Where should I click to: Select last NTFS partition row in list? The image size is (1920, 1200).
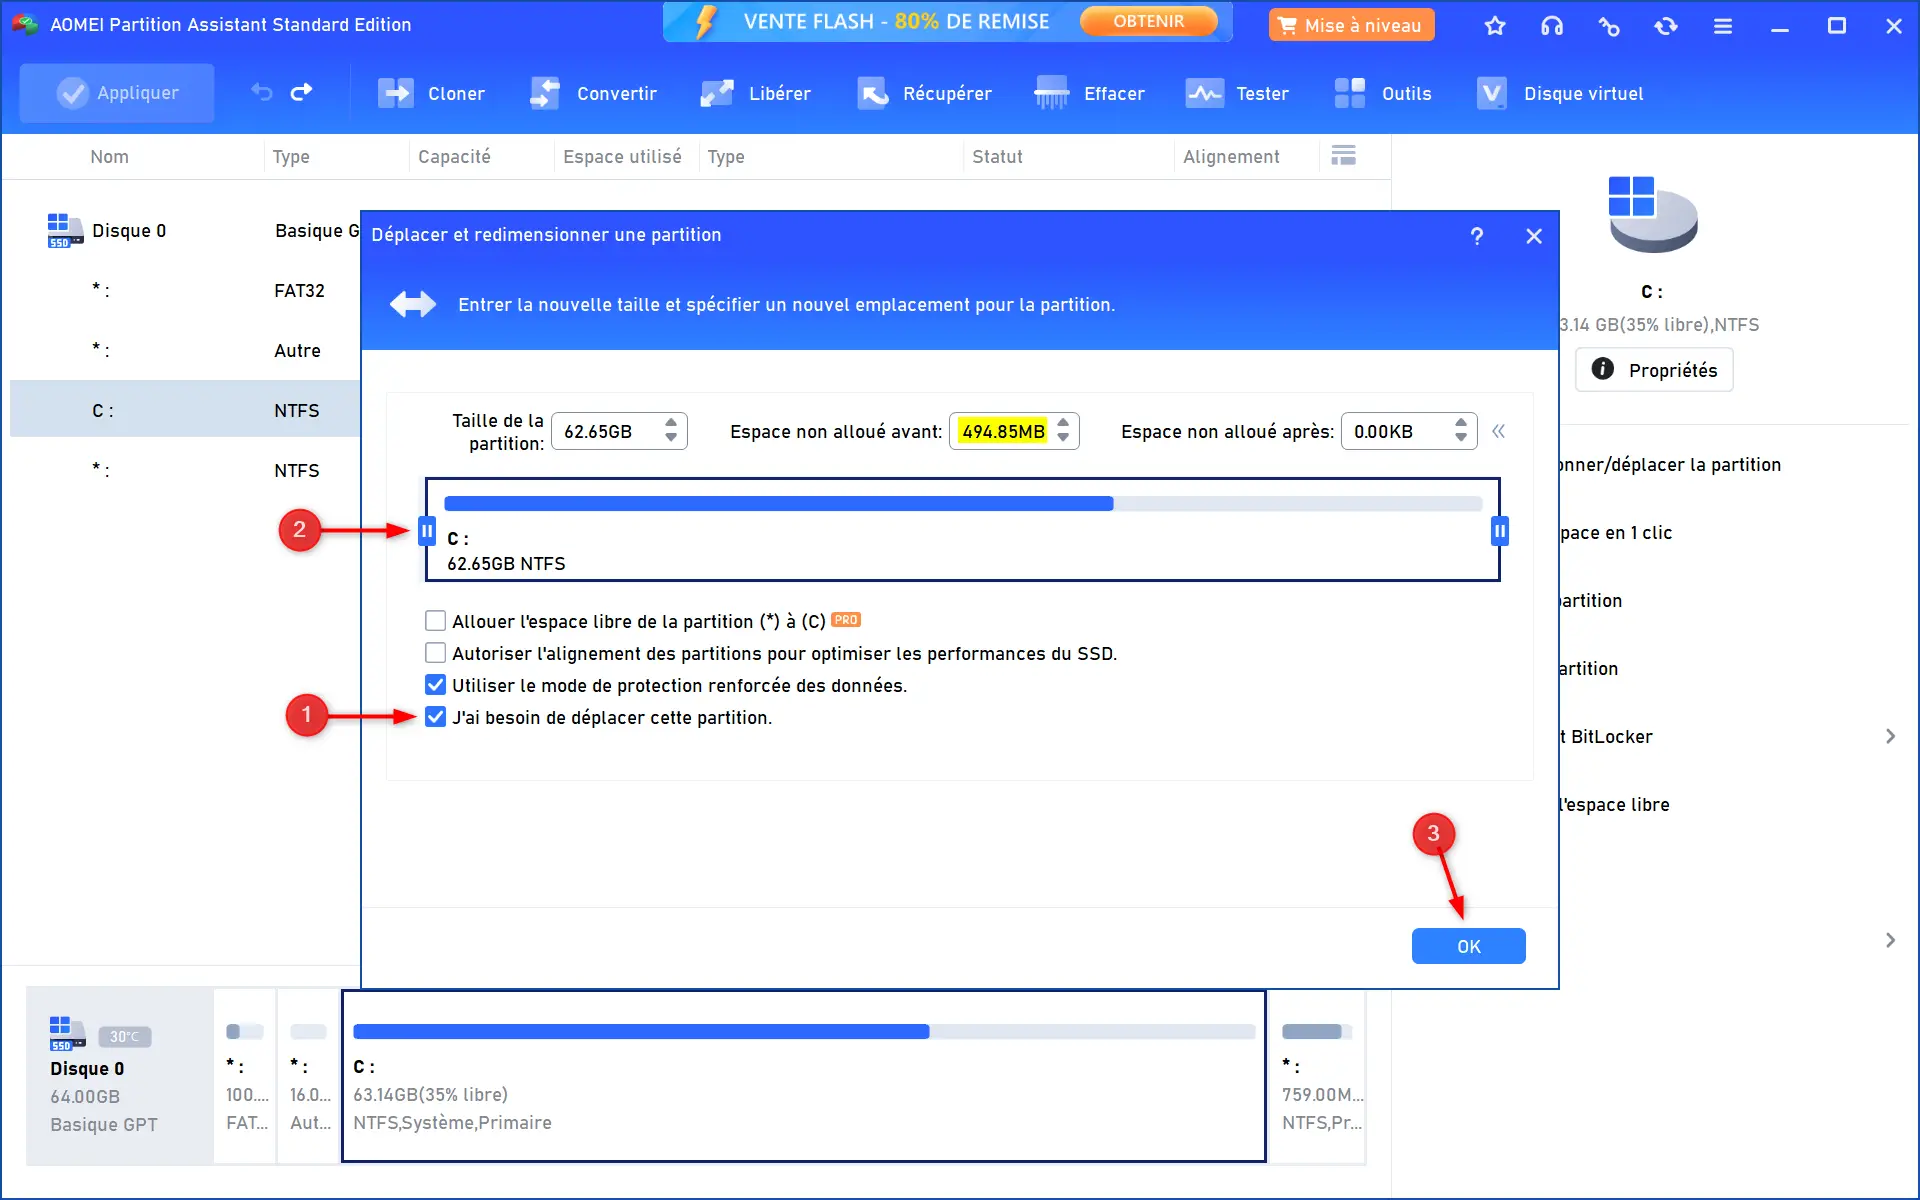(185, 470)
